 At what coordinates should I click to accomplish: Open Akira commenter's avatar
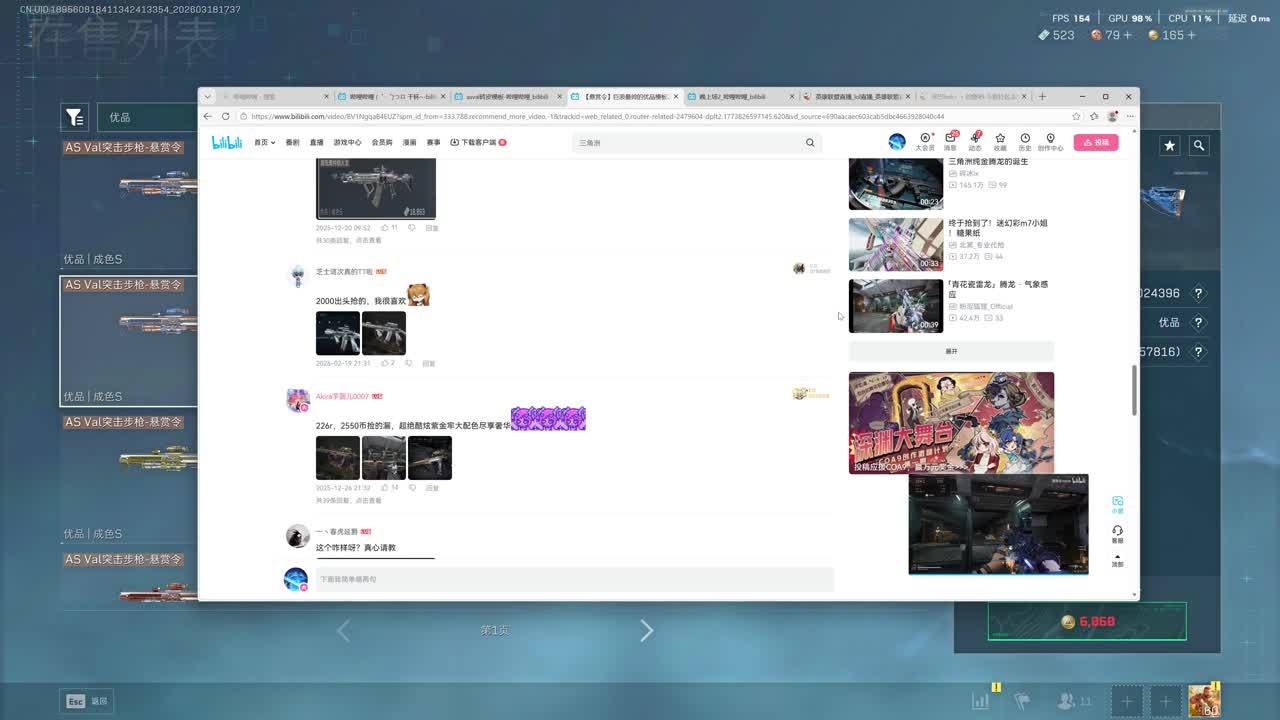coord(297,401)
